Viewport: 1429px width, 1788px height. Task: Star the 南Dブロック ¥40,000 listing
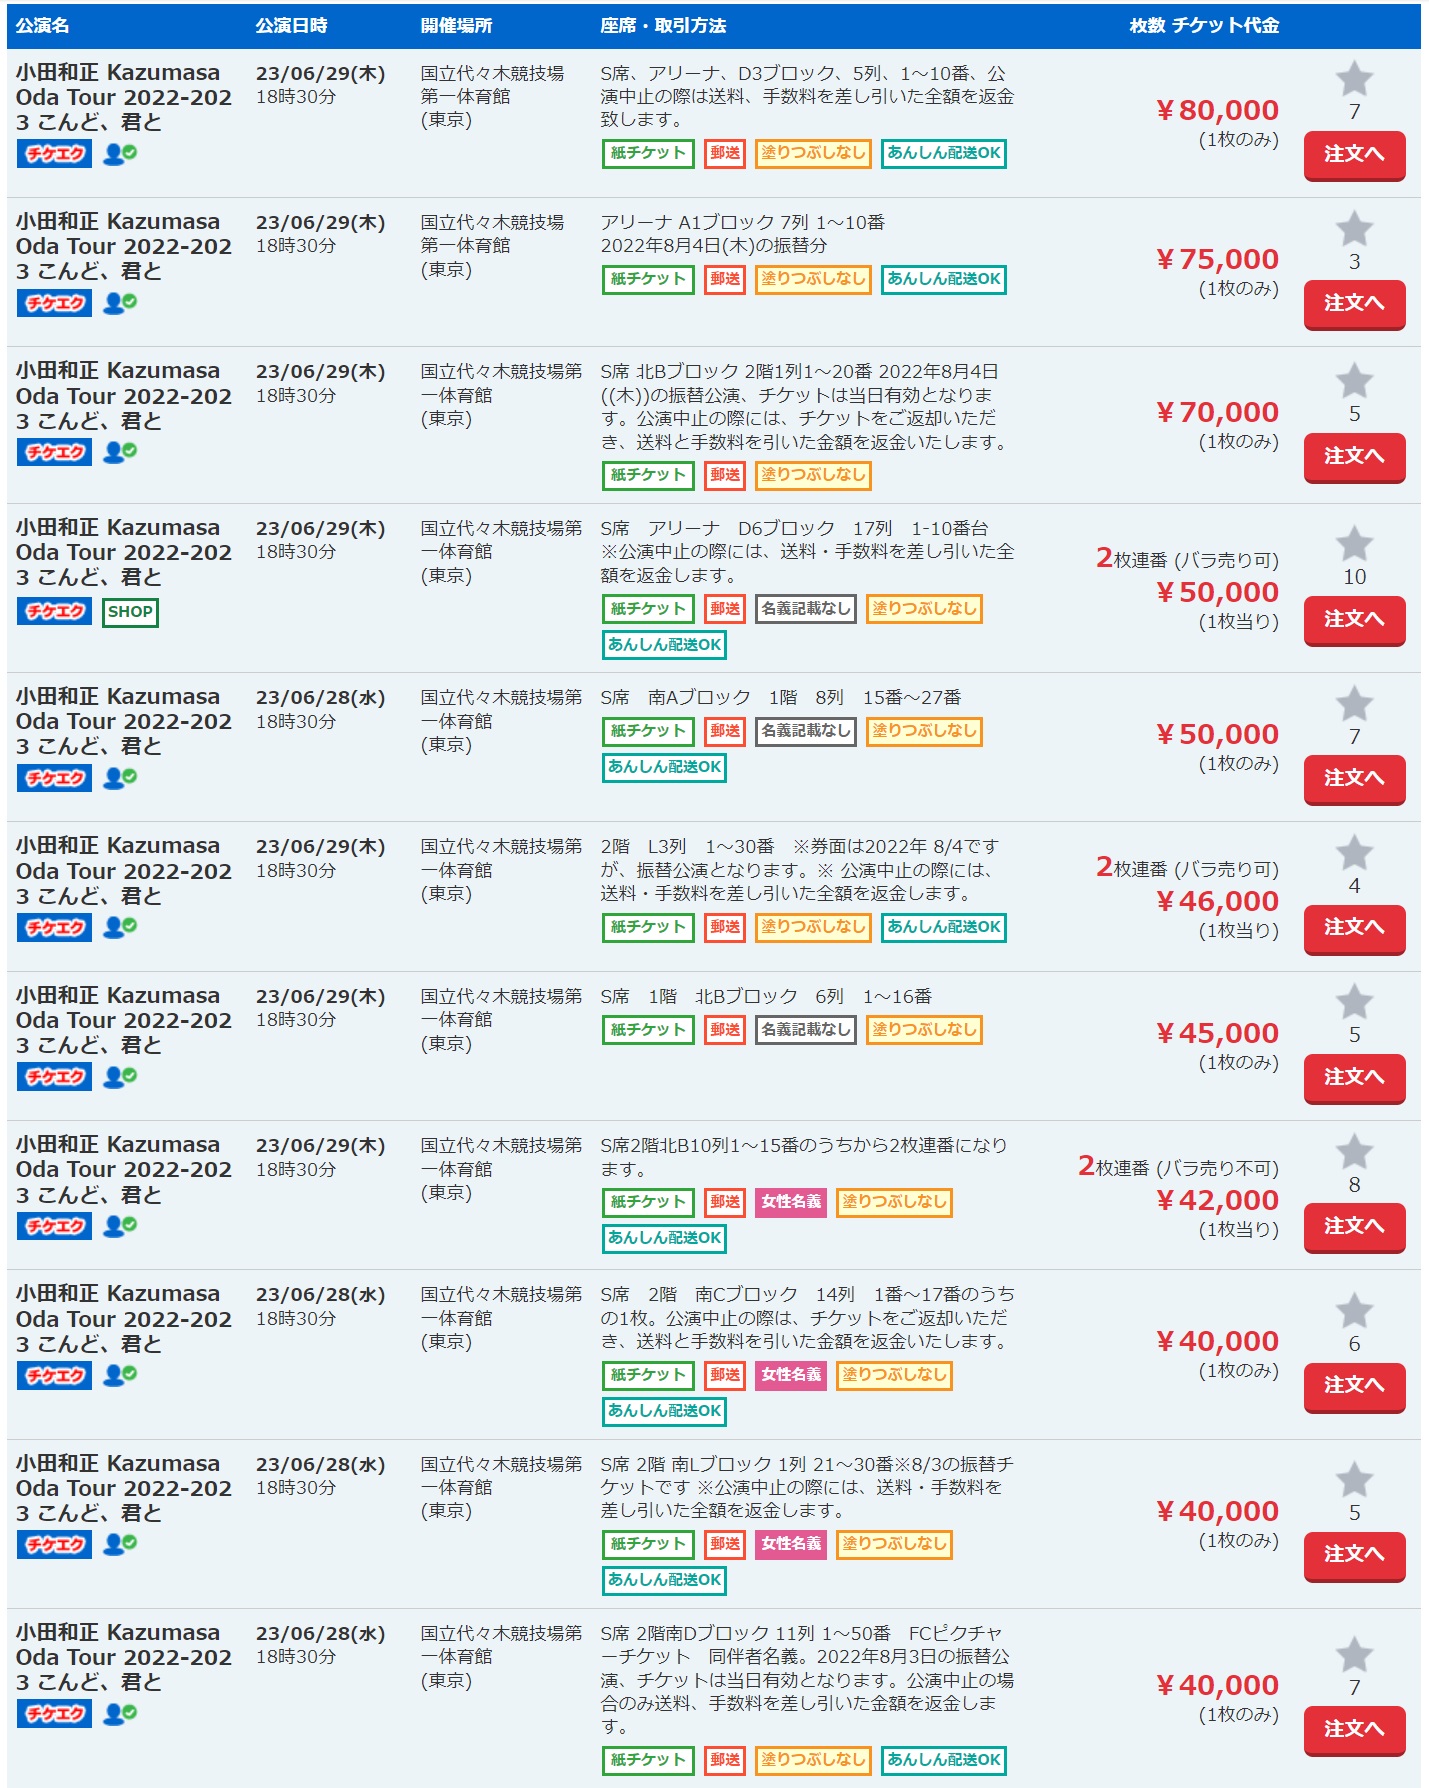click(1354, 1655)
